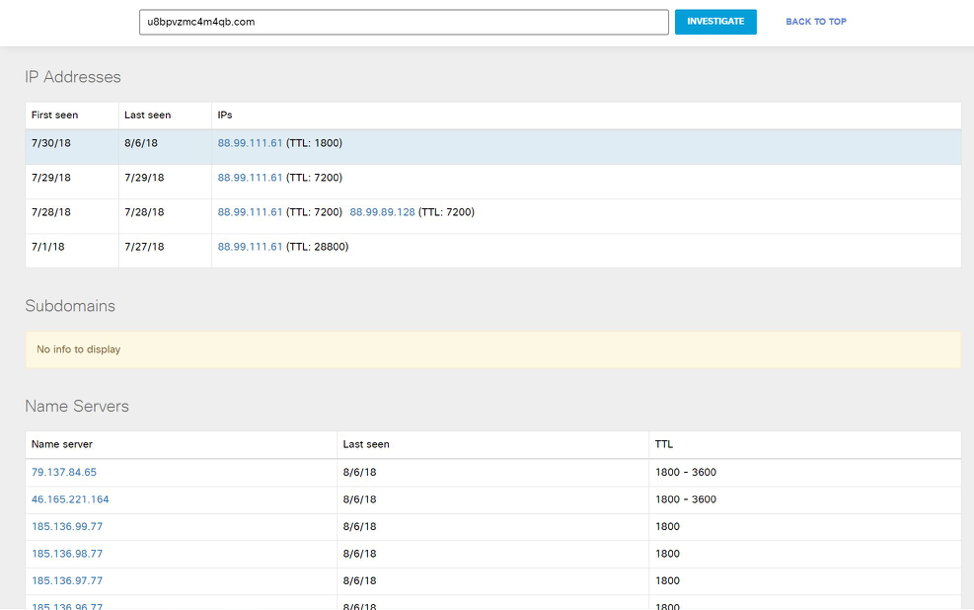Image resolution: width=974 pixels, height=610 pixels.
Task: Select name server 185.136.99.77
Action: pyautogui.click(x=67, y=526)
